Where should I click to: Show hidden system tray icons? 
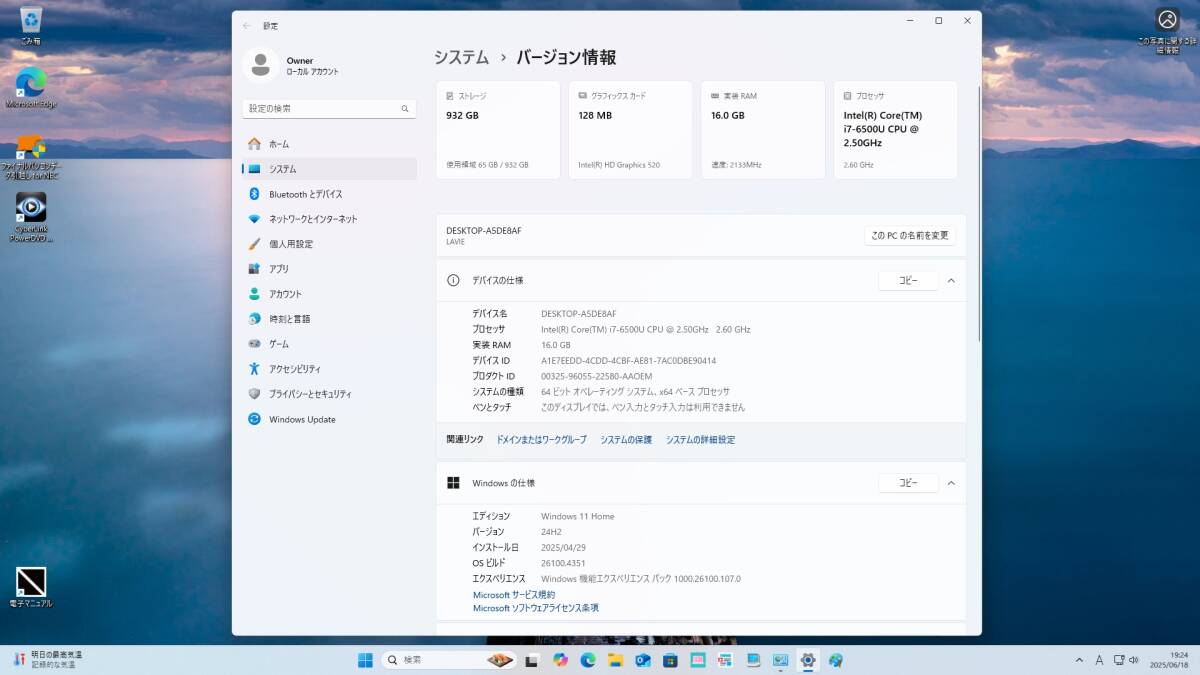(x=1079, y=660)
